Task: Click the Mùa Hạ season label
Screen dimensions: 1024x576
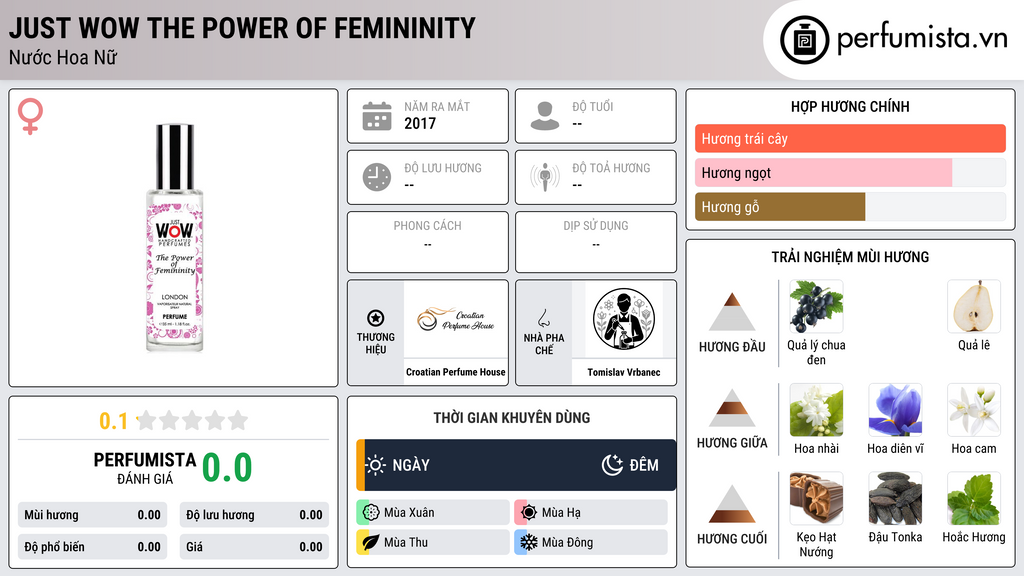Action: 561,513
